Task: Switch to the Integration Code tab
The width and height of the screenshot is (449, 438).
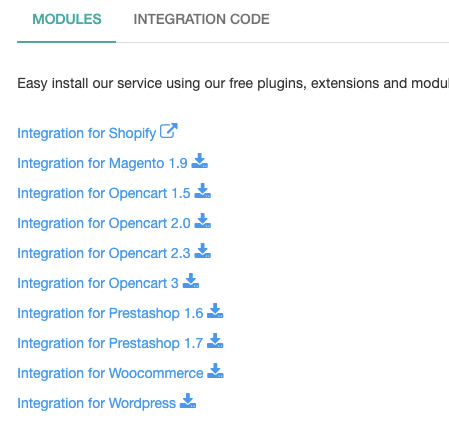Action: click(201, 19)
